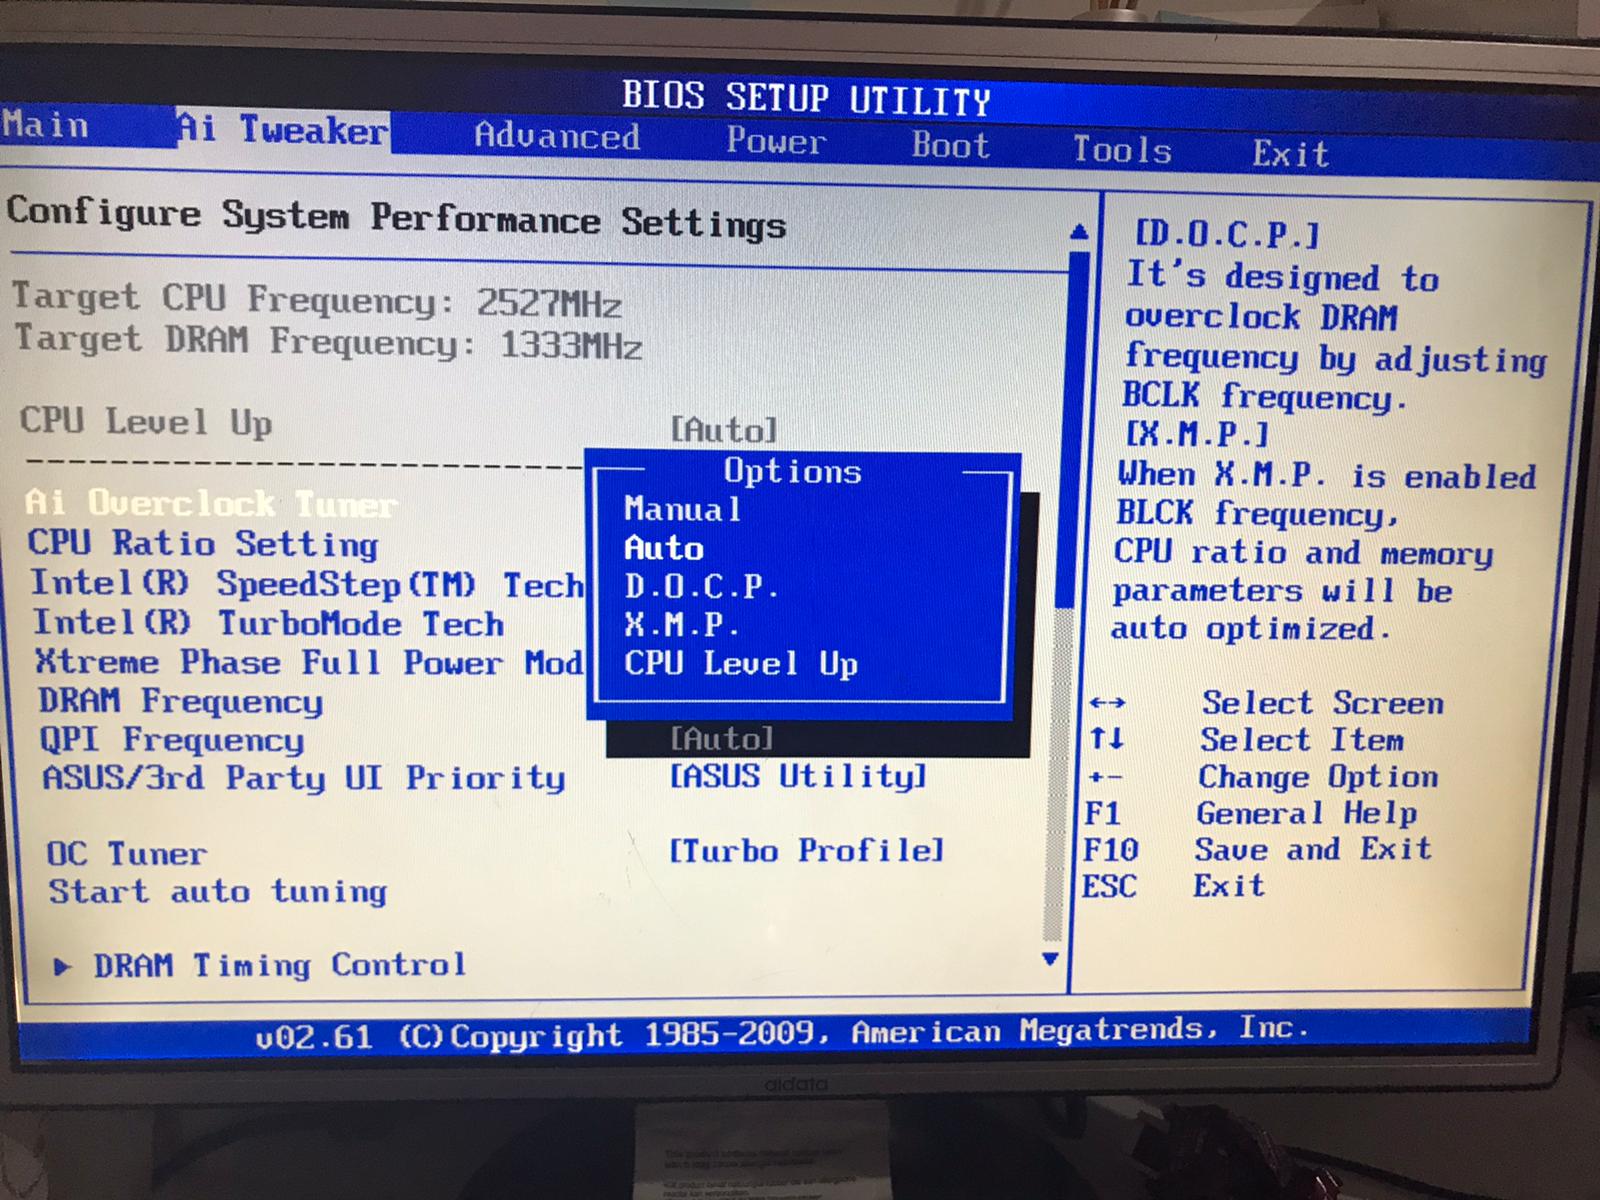Open the Tools tab

1122,150
